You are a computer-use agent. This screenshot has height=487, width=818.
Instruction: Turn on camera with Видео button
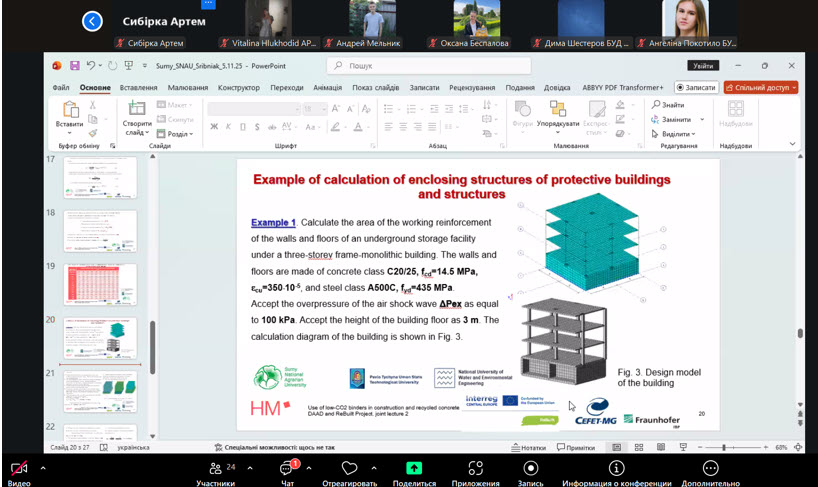(19, 468)
